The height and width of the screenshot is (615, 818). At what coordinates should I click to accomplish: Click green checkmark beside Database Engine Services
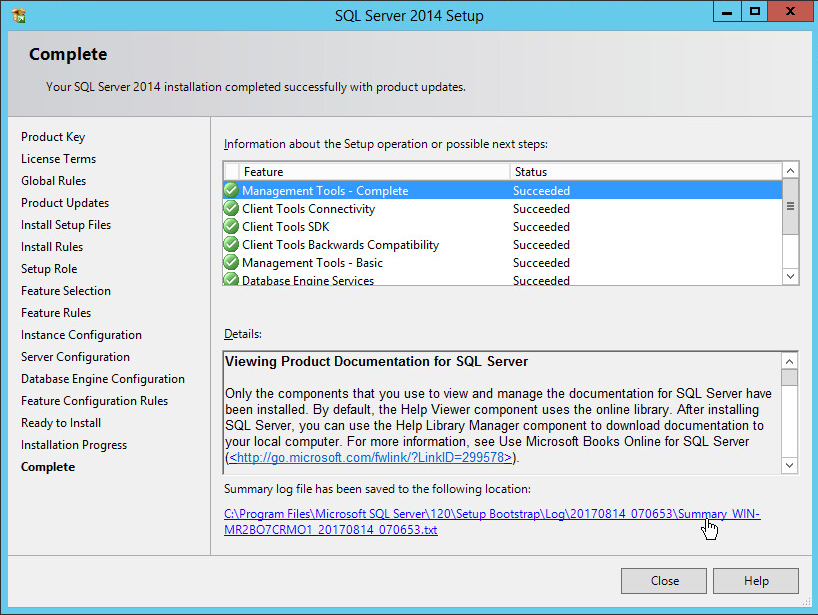pos(231,280)
